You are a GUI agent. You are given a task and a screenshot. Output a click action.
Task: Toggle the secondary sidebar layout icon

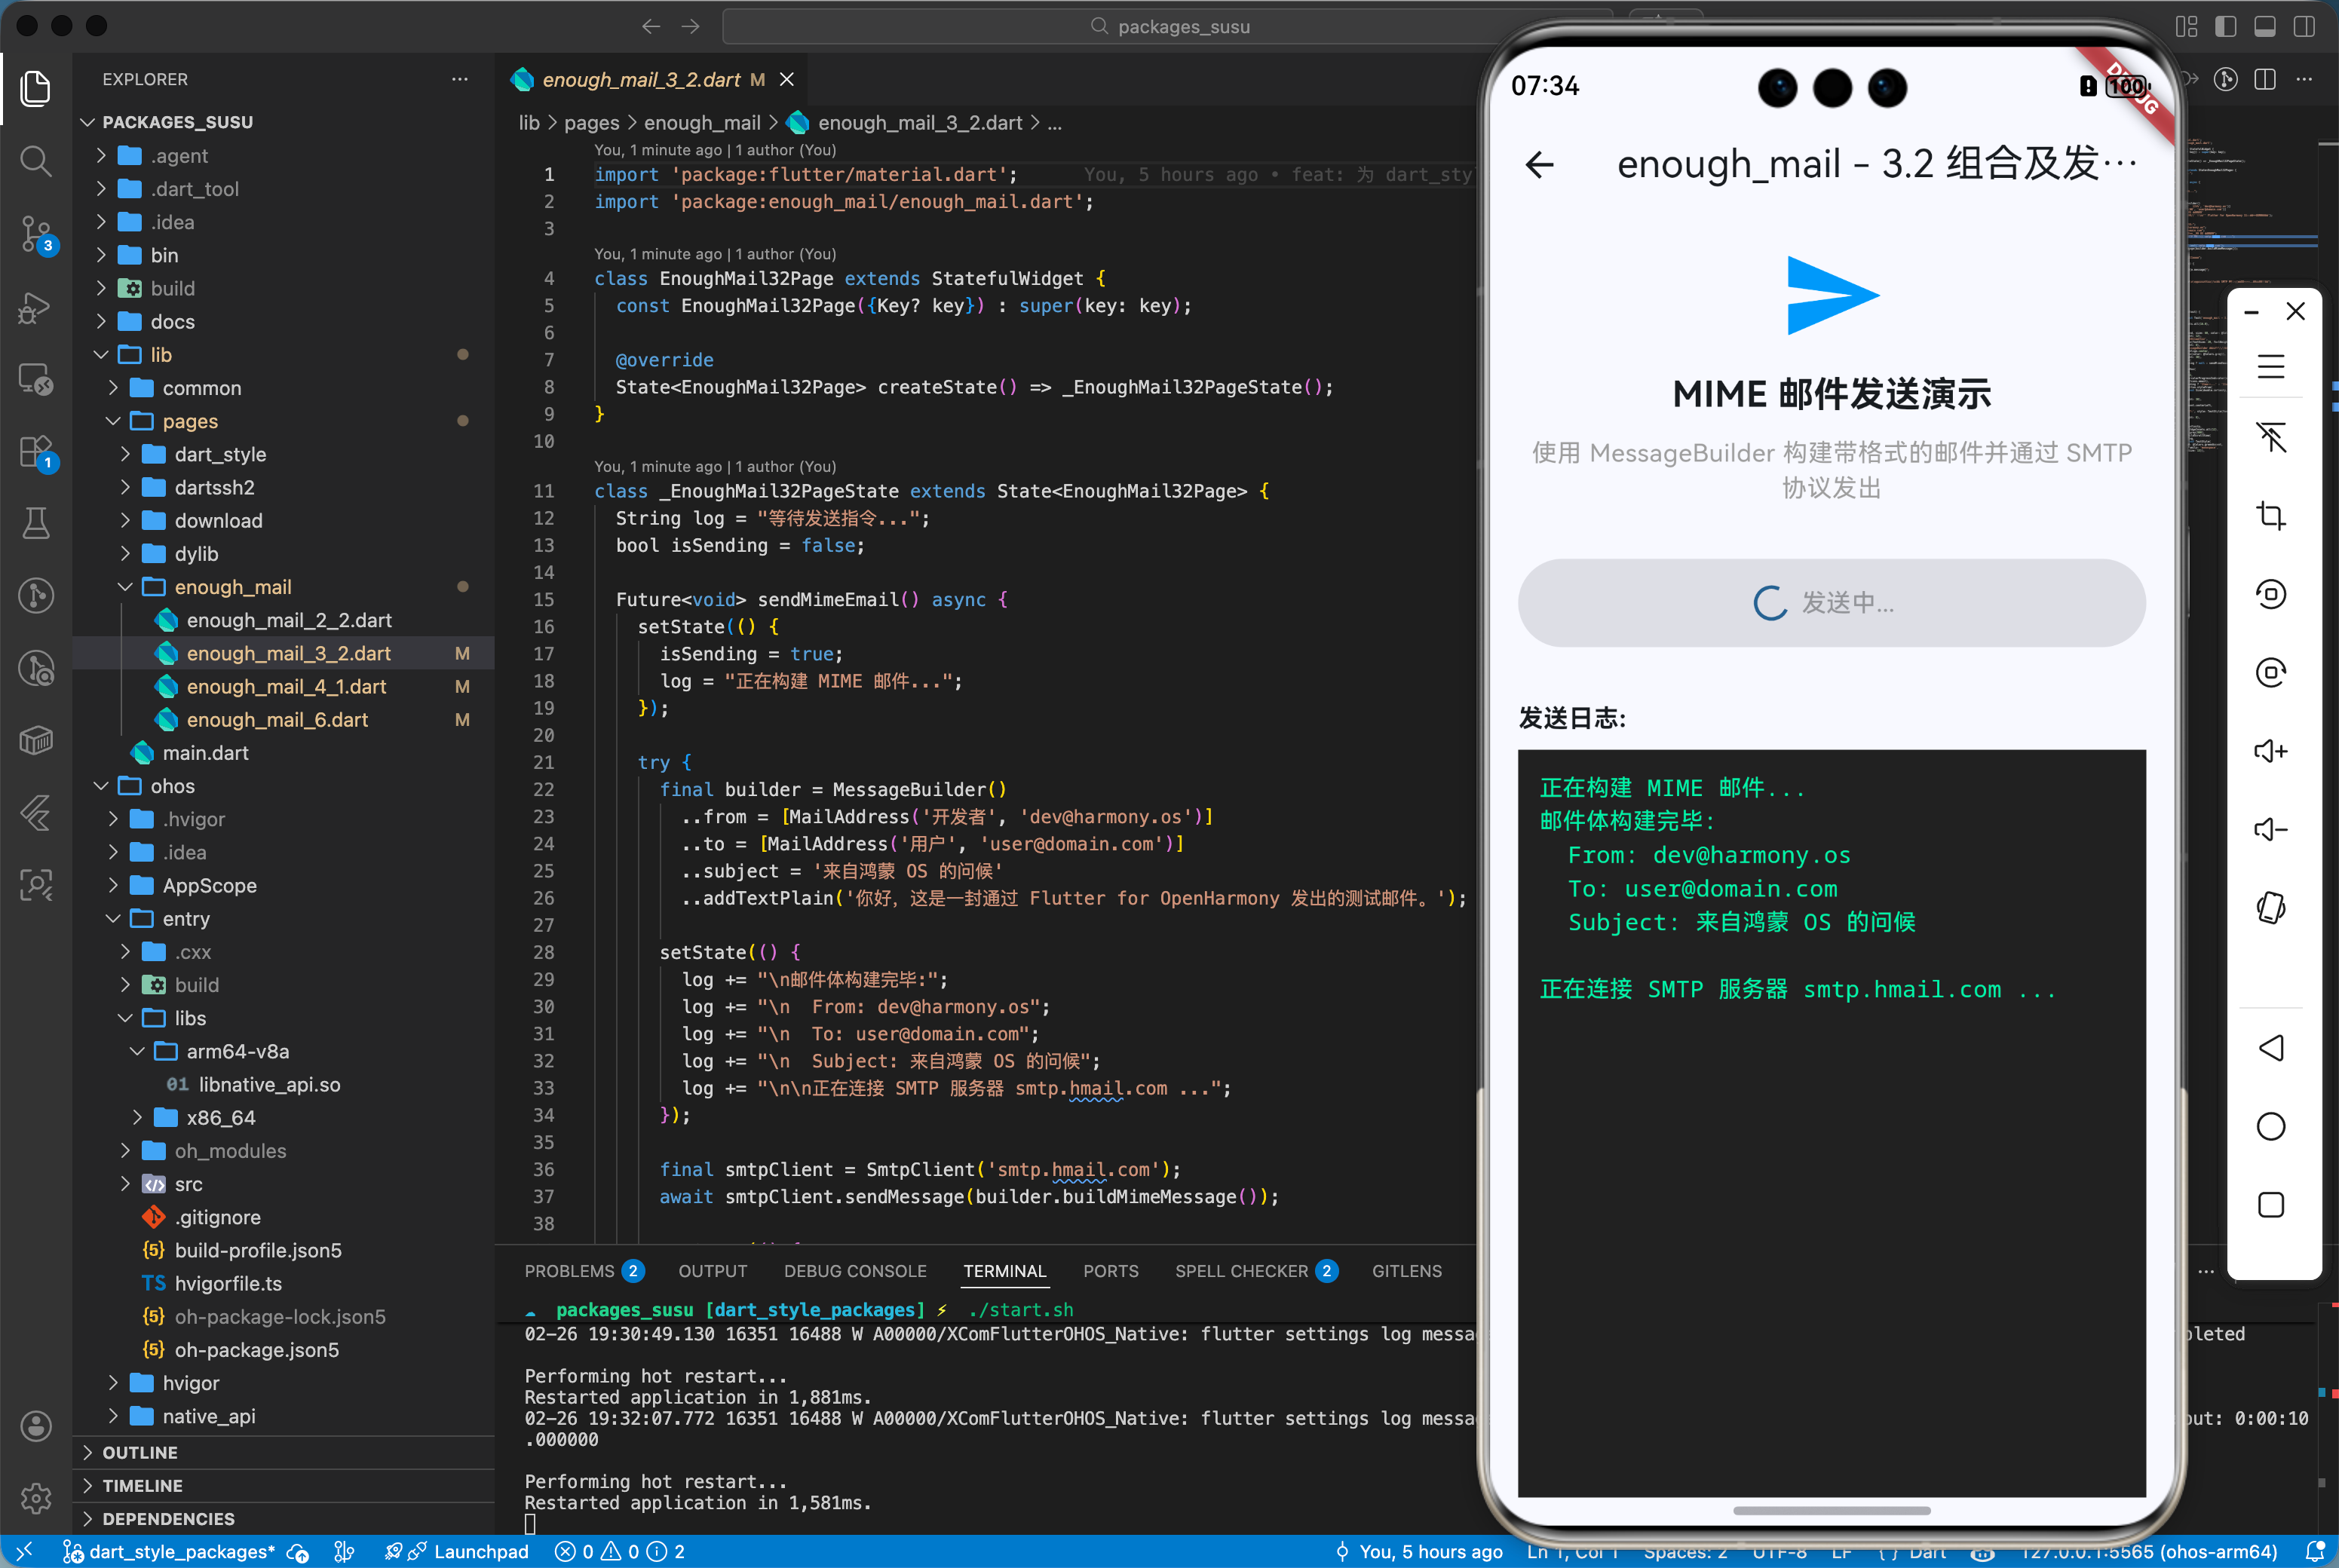pyautogui.click(x=2303, y=27)
